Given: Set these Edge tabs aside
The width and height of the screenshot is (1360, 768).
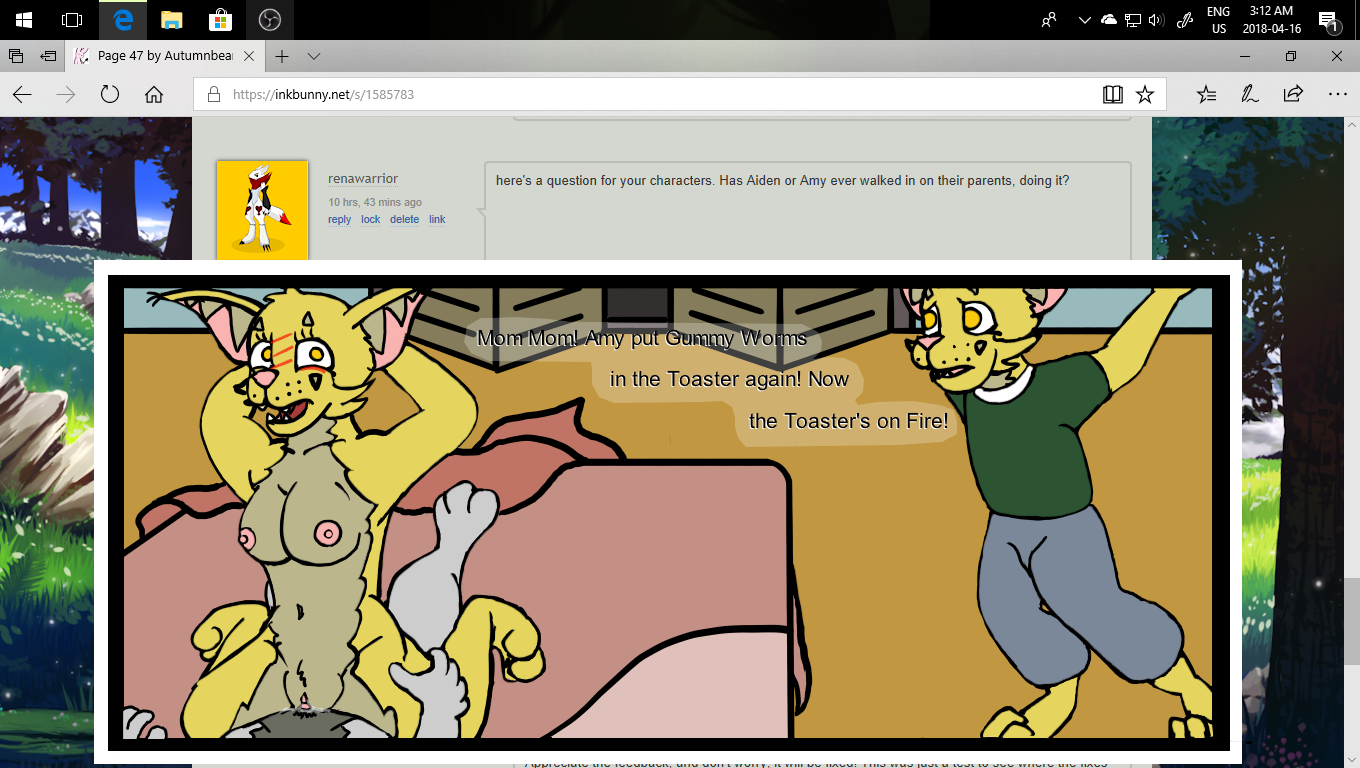Looking at the screenshot, I should 48,56.
